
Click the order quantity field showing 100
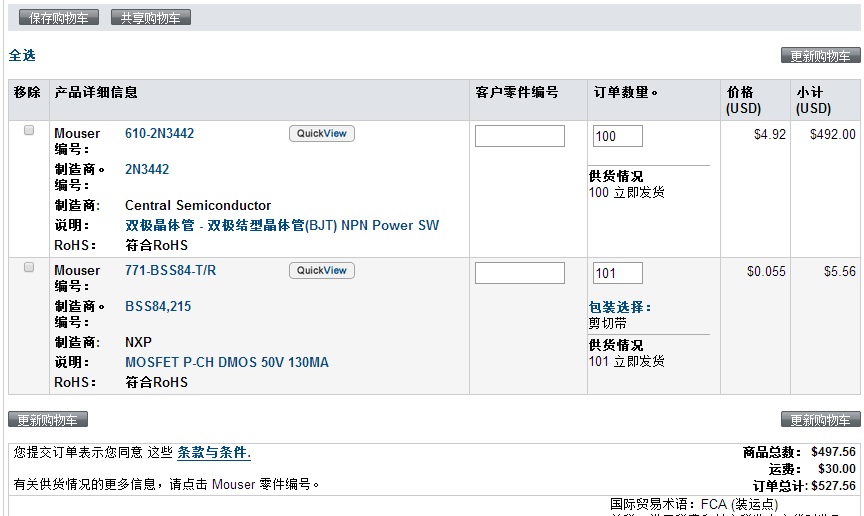(617, 136)
